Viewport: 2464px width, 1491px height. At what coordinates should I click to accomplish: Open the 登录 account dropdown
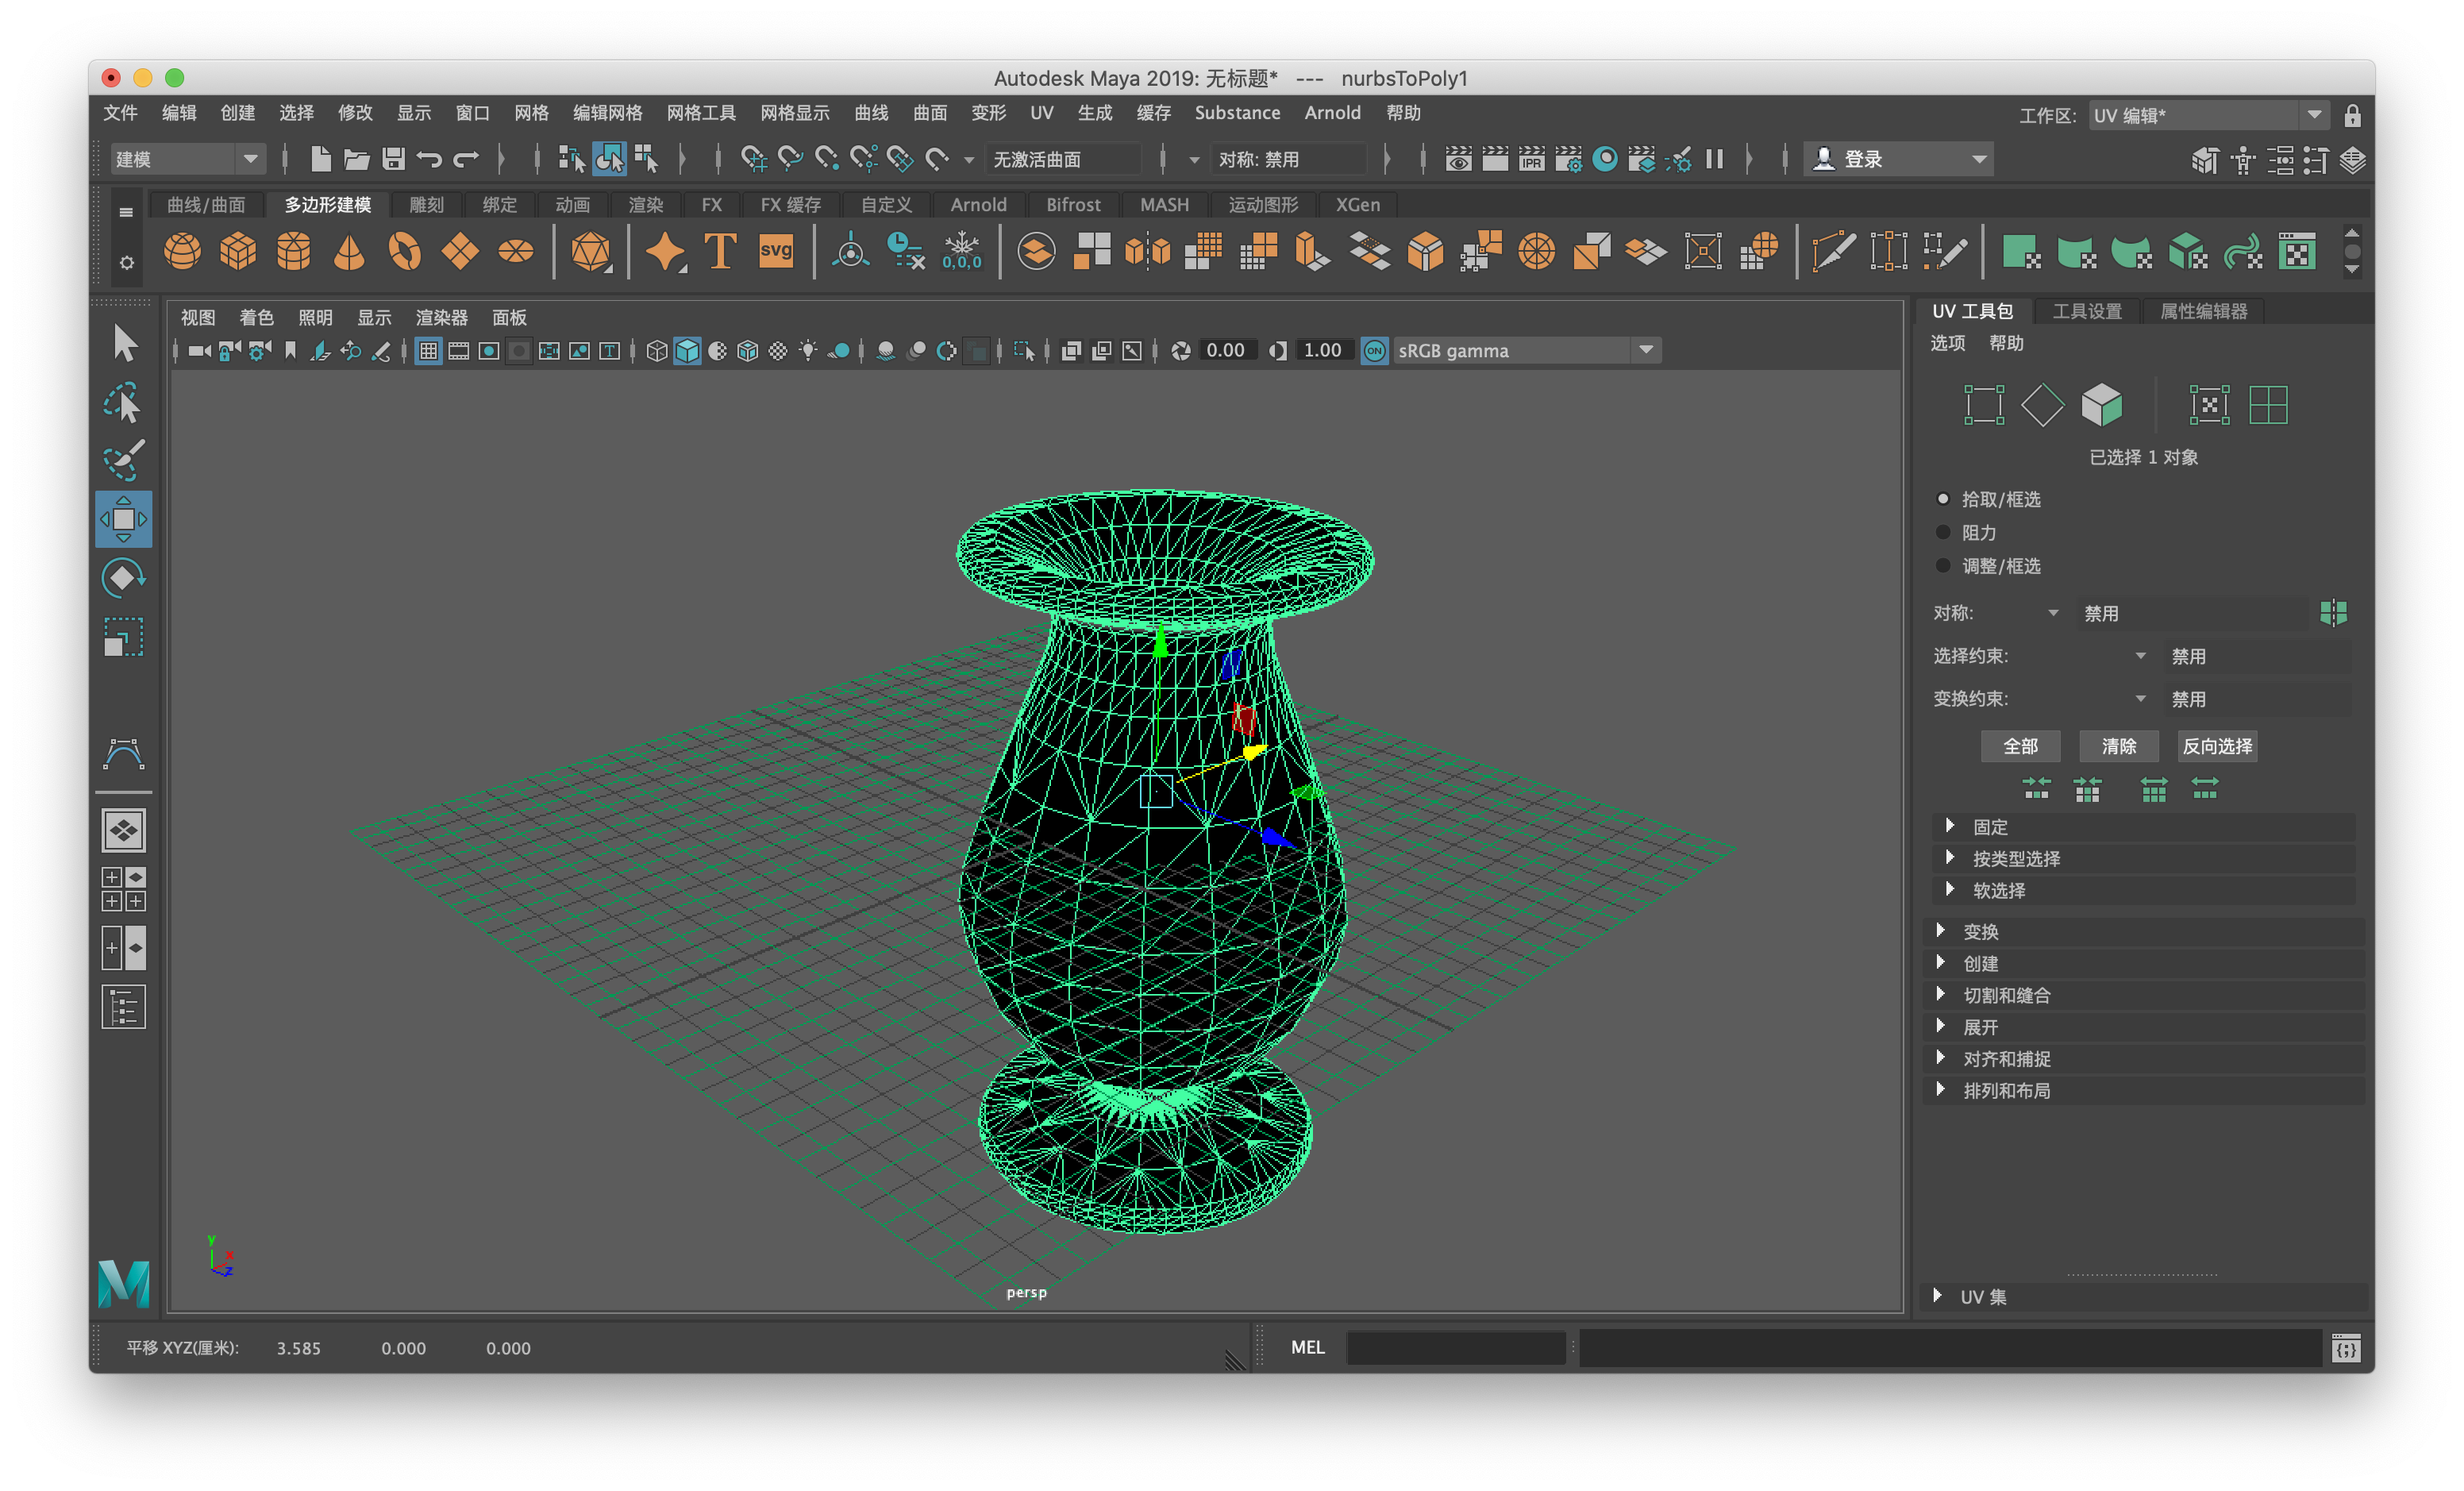1898,159
